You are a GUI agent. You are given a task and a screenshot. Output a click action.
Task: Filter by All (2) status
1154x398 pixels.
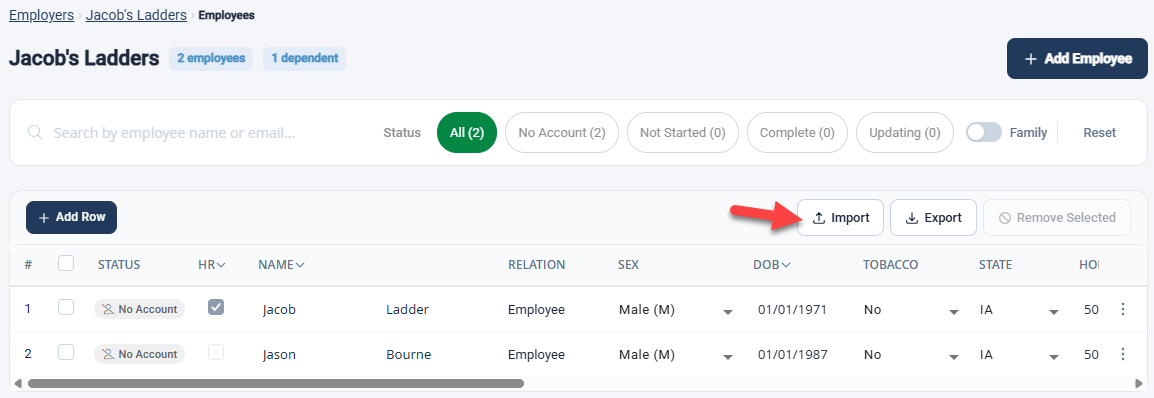coord(467,132)
